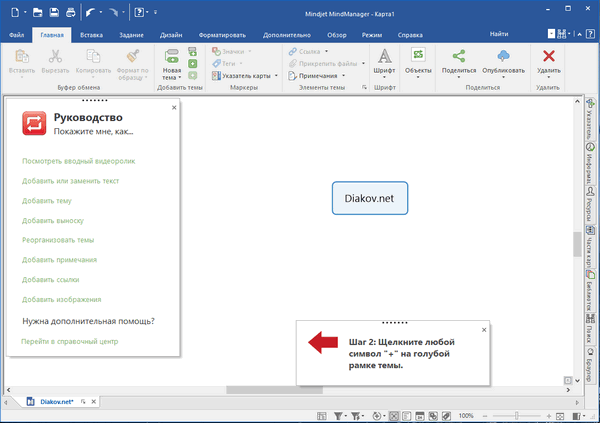Click the Объекты objects icon
The image size is (600, 423).
coord(419,55)
